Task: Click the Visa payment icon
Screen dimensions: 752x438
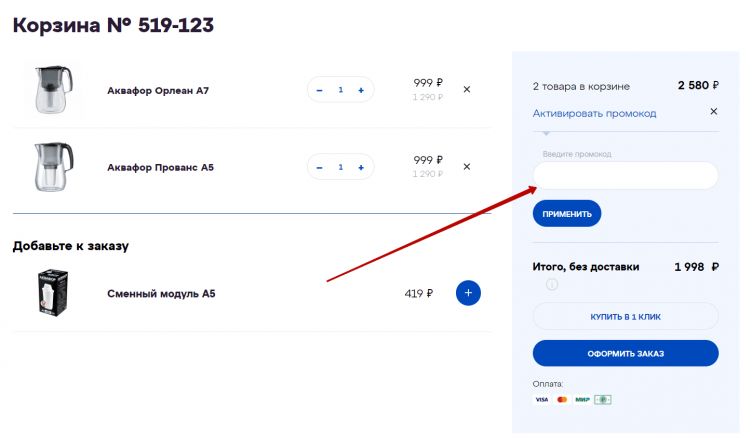Action: pyautogui.click(x=542, y=400)
